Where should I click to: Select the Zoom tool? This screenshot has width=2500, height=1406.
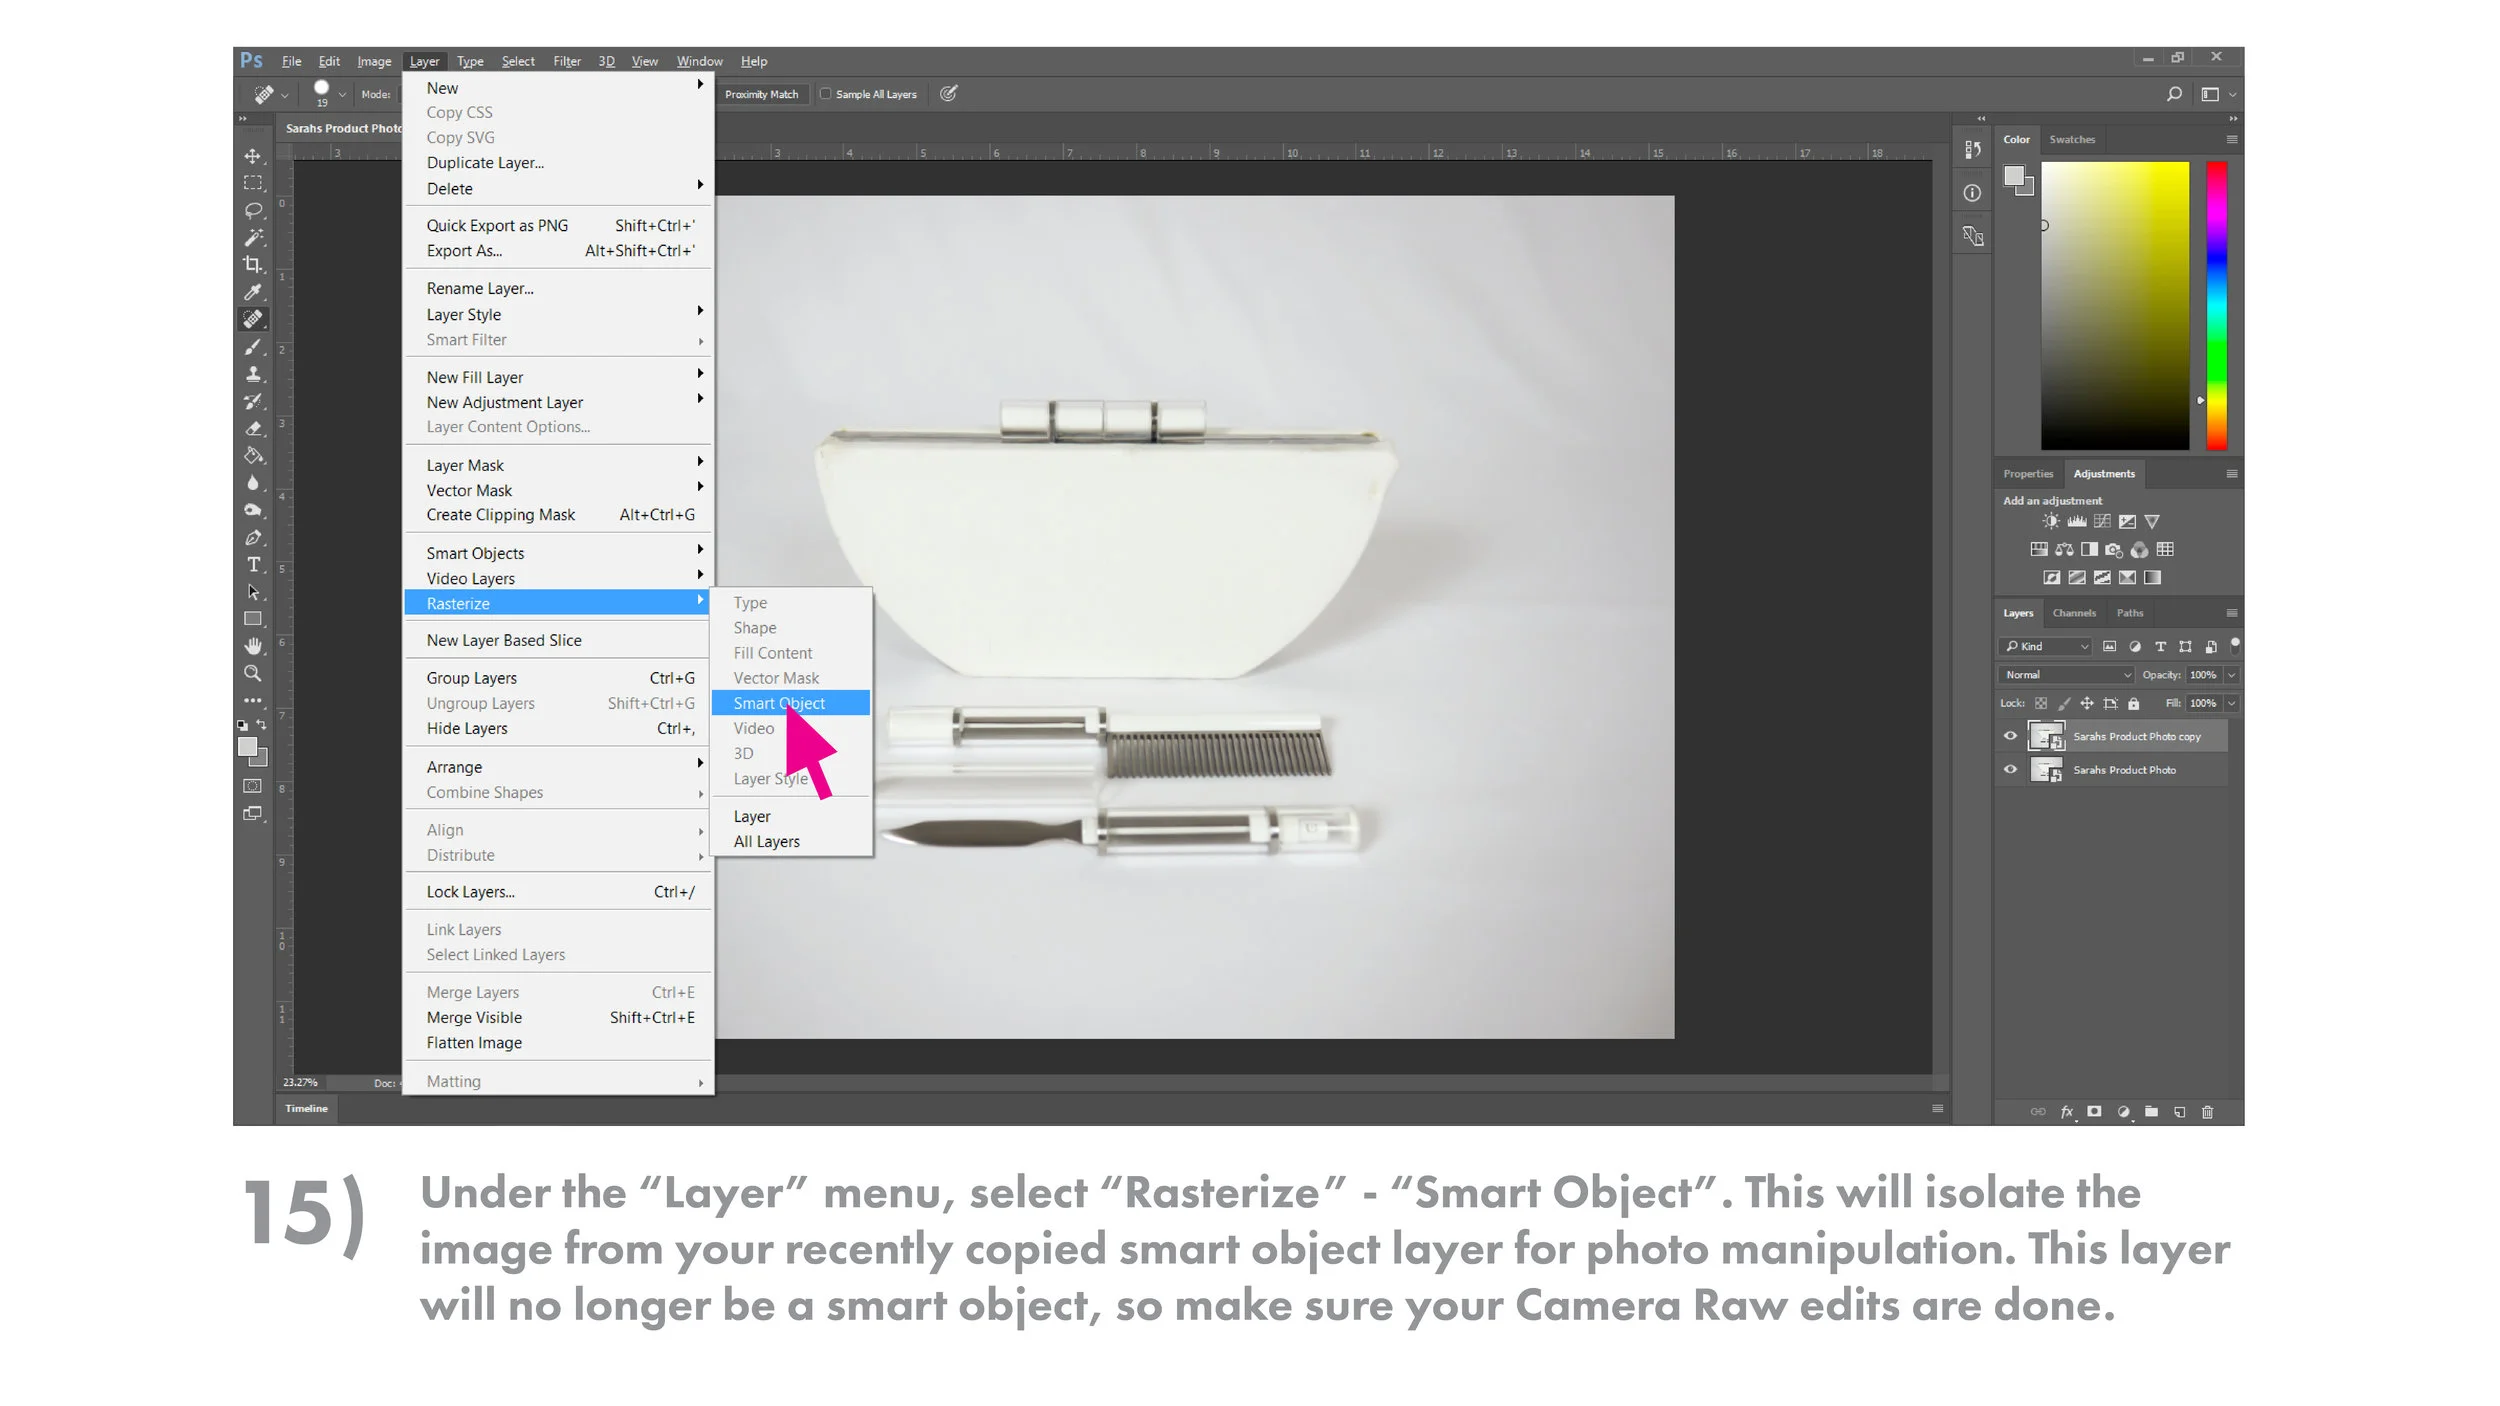253,674
